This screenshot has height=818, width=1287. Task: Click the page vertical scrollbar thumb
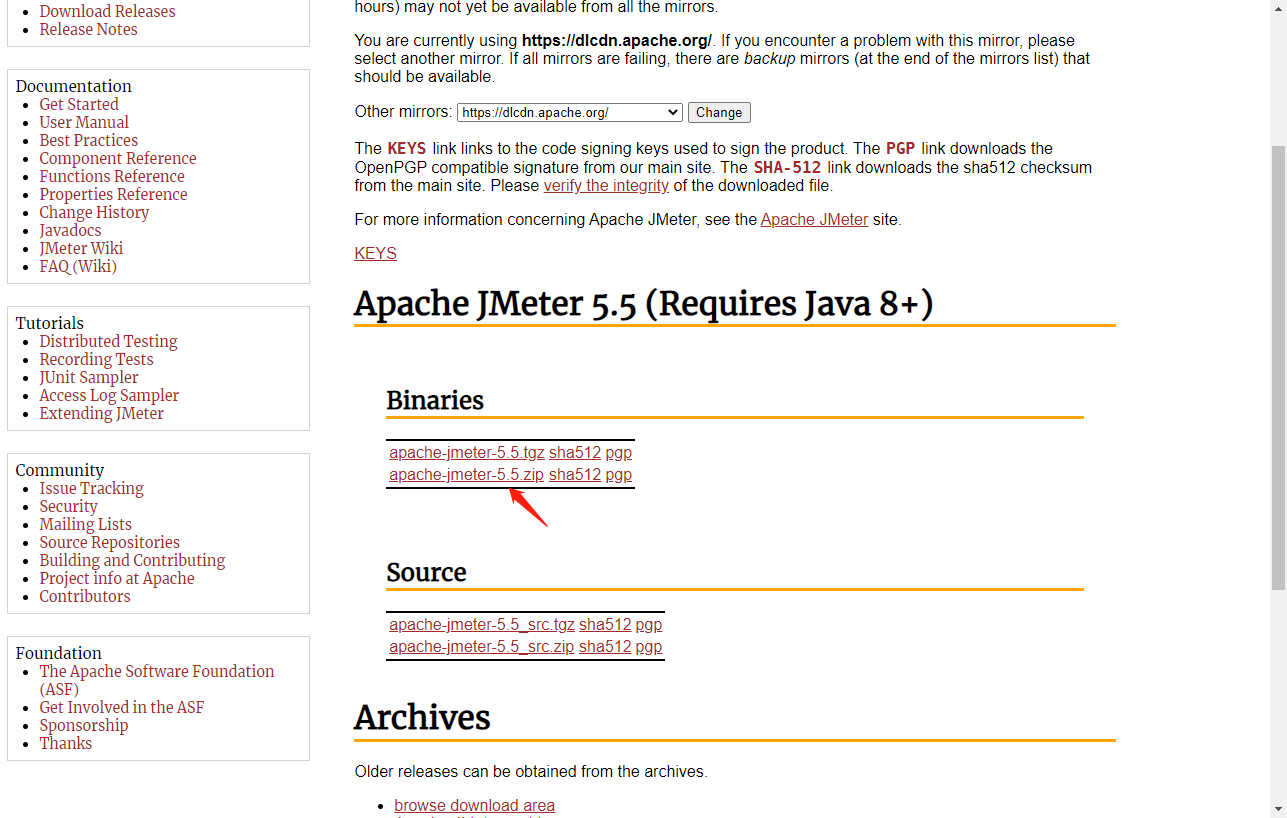click(x=1278, y=367)
